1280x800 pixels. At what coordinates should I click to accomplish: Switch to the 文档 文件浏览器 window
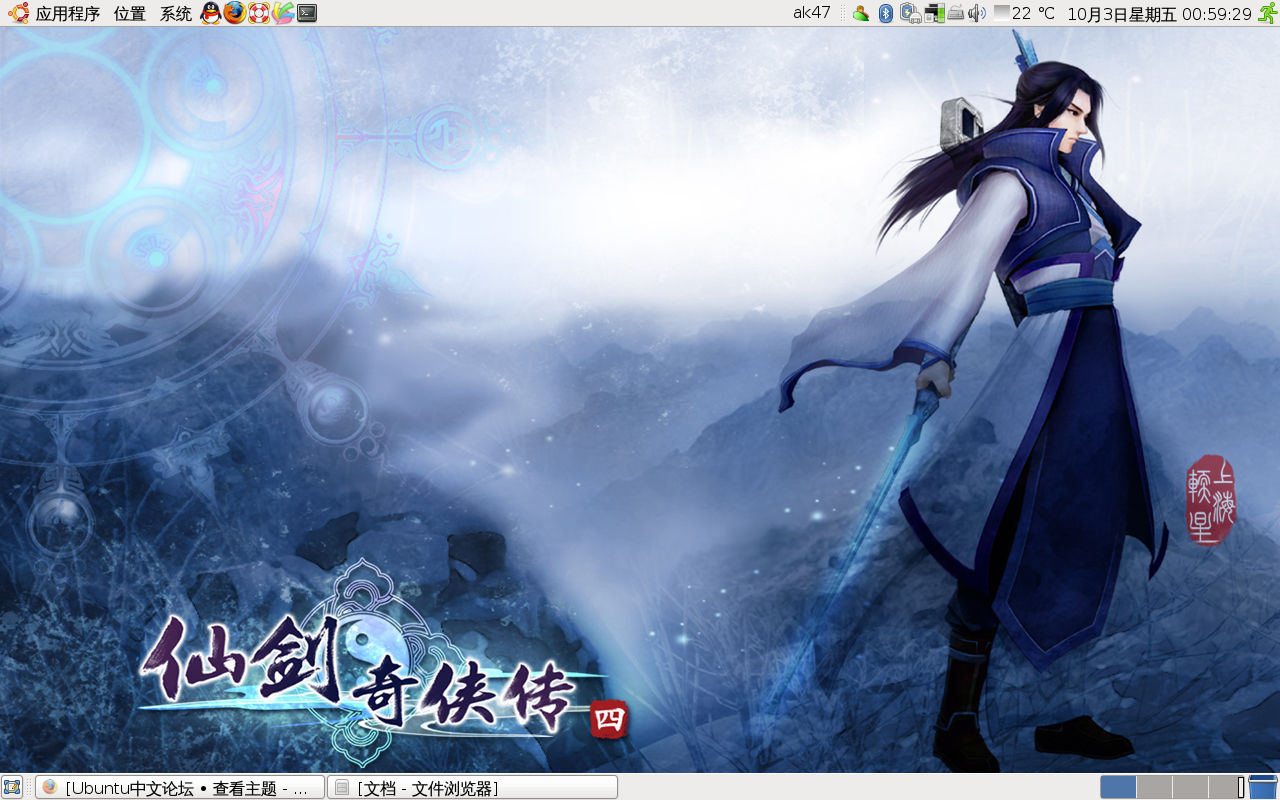472,787
